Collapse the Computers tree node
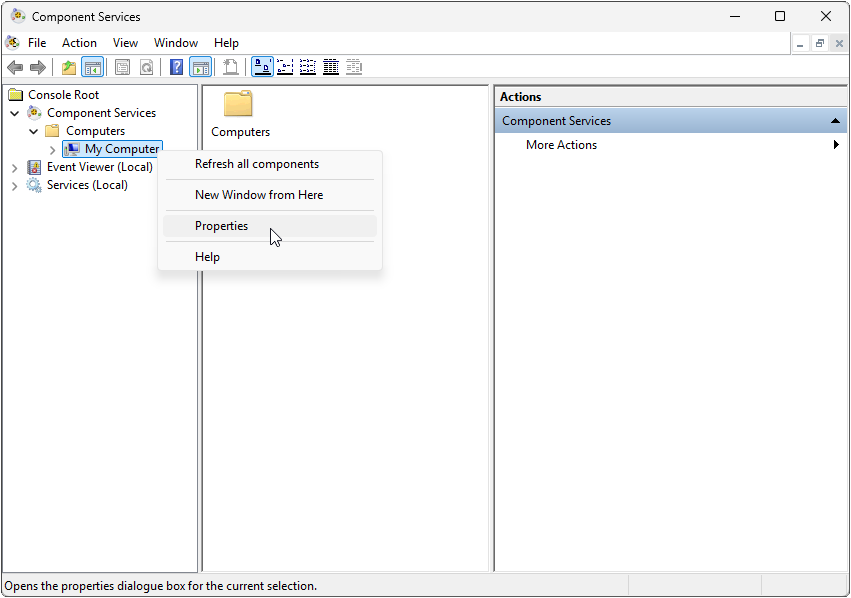Image resolution: width=851 pixels, height=598 pixels. pos(33,130)
